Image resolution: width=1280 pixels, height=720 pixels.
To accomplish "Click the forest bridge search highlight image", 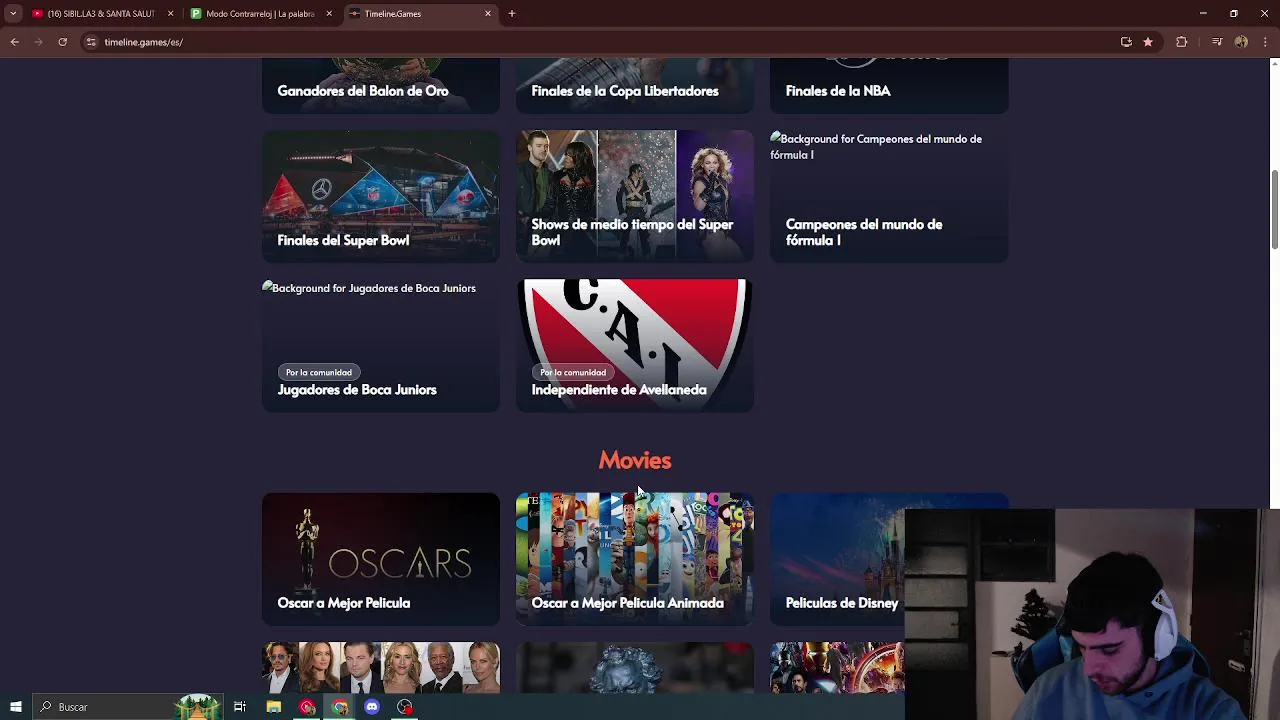I will [197, 706].
